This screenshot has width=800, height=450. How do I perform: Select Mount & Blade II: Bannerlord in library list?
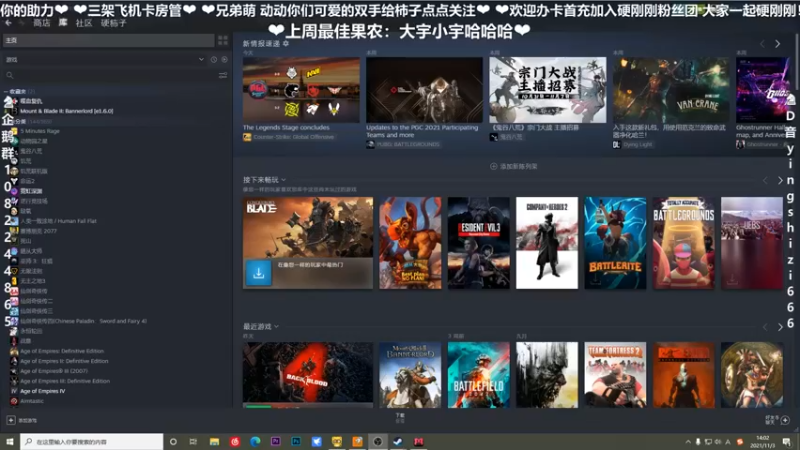click(x=66, y=111)
